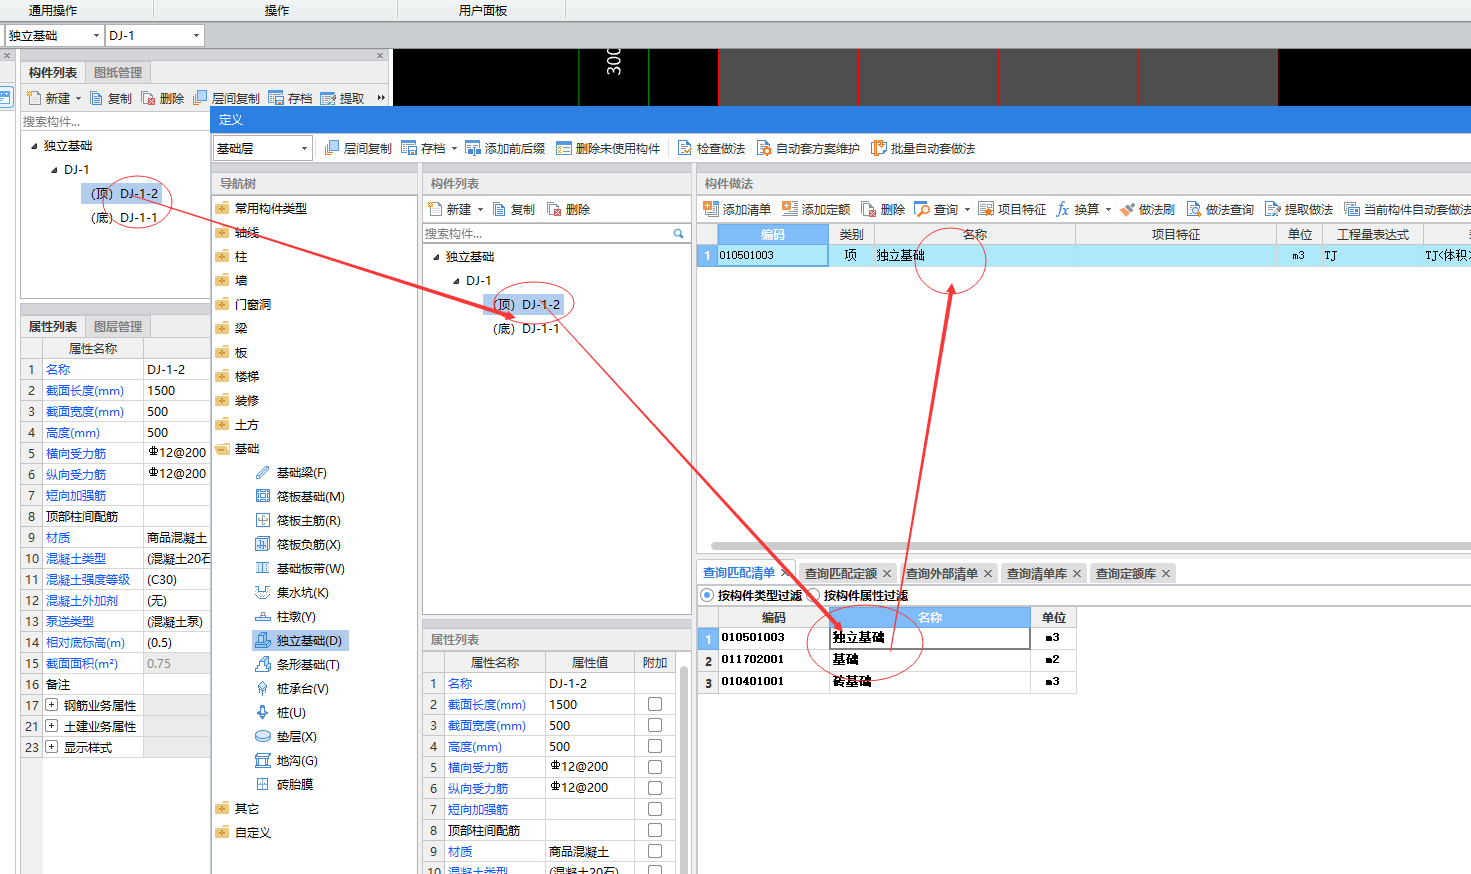Screen dimensions: 1471x874
Task: Click 添加清单 in 构件做法 toolbar
Action: pos(737,209)
